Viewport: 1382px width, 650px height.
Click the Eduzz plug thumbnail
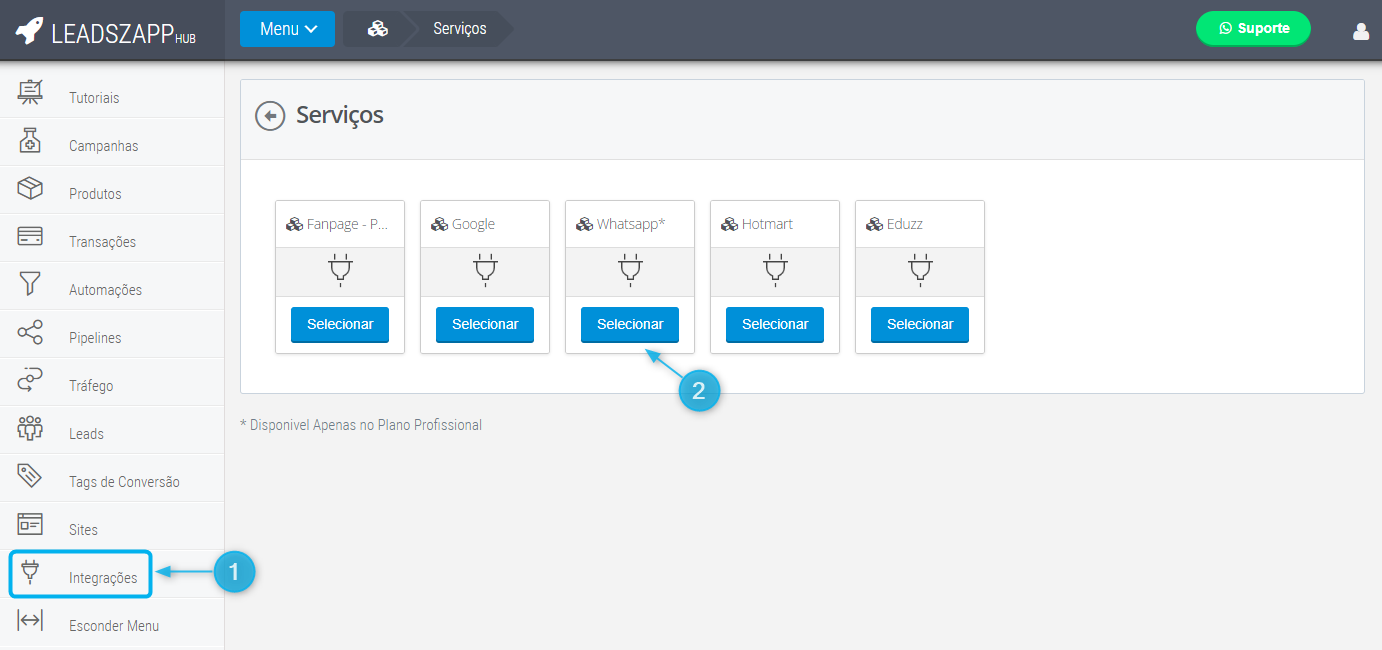pos(919,271)
